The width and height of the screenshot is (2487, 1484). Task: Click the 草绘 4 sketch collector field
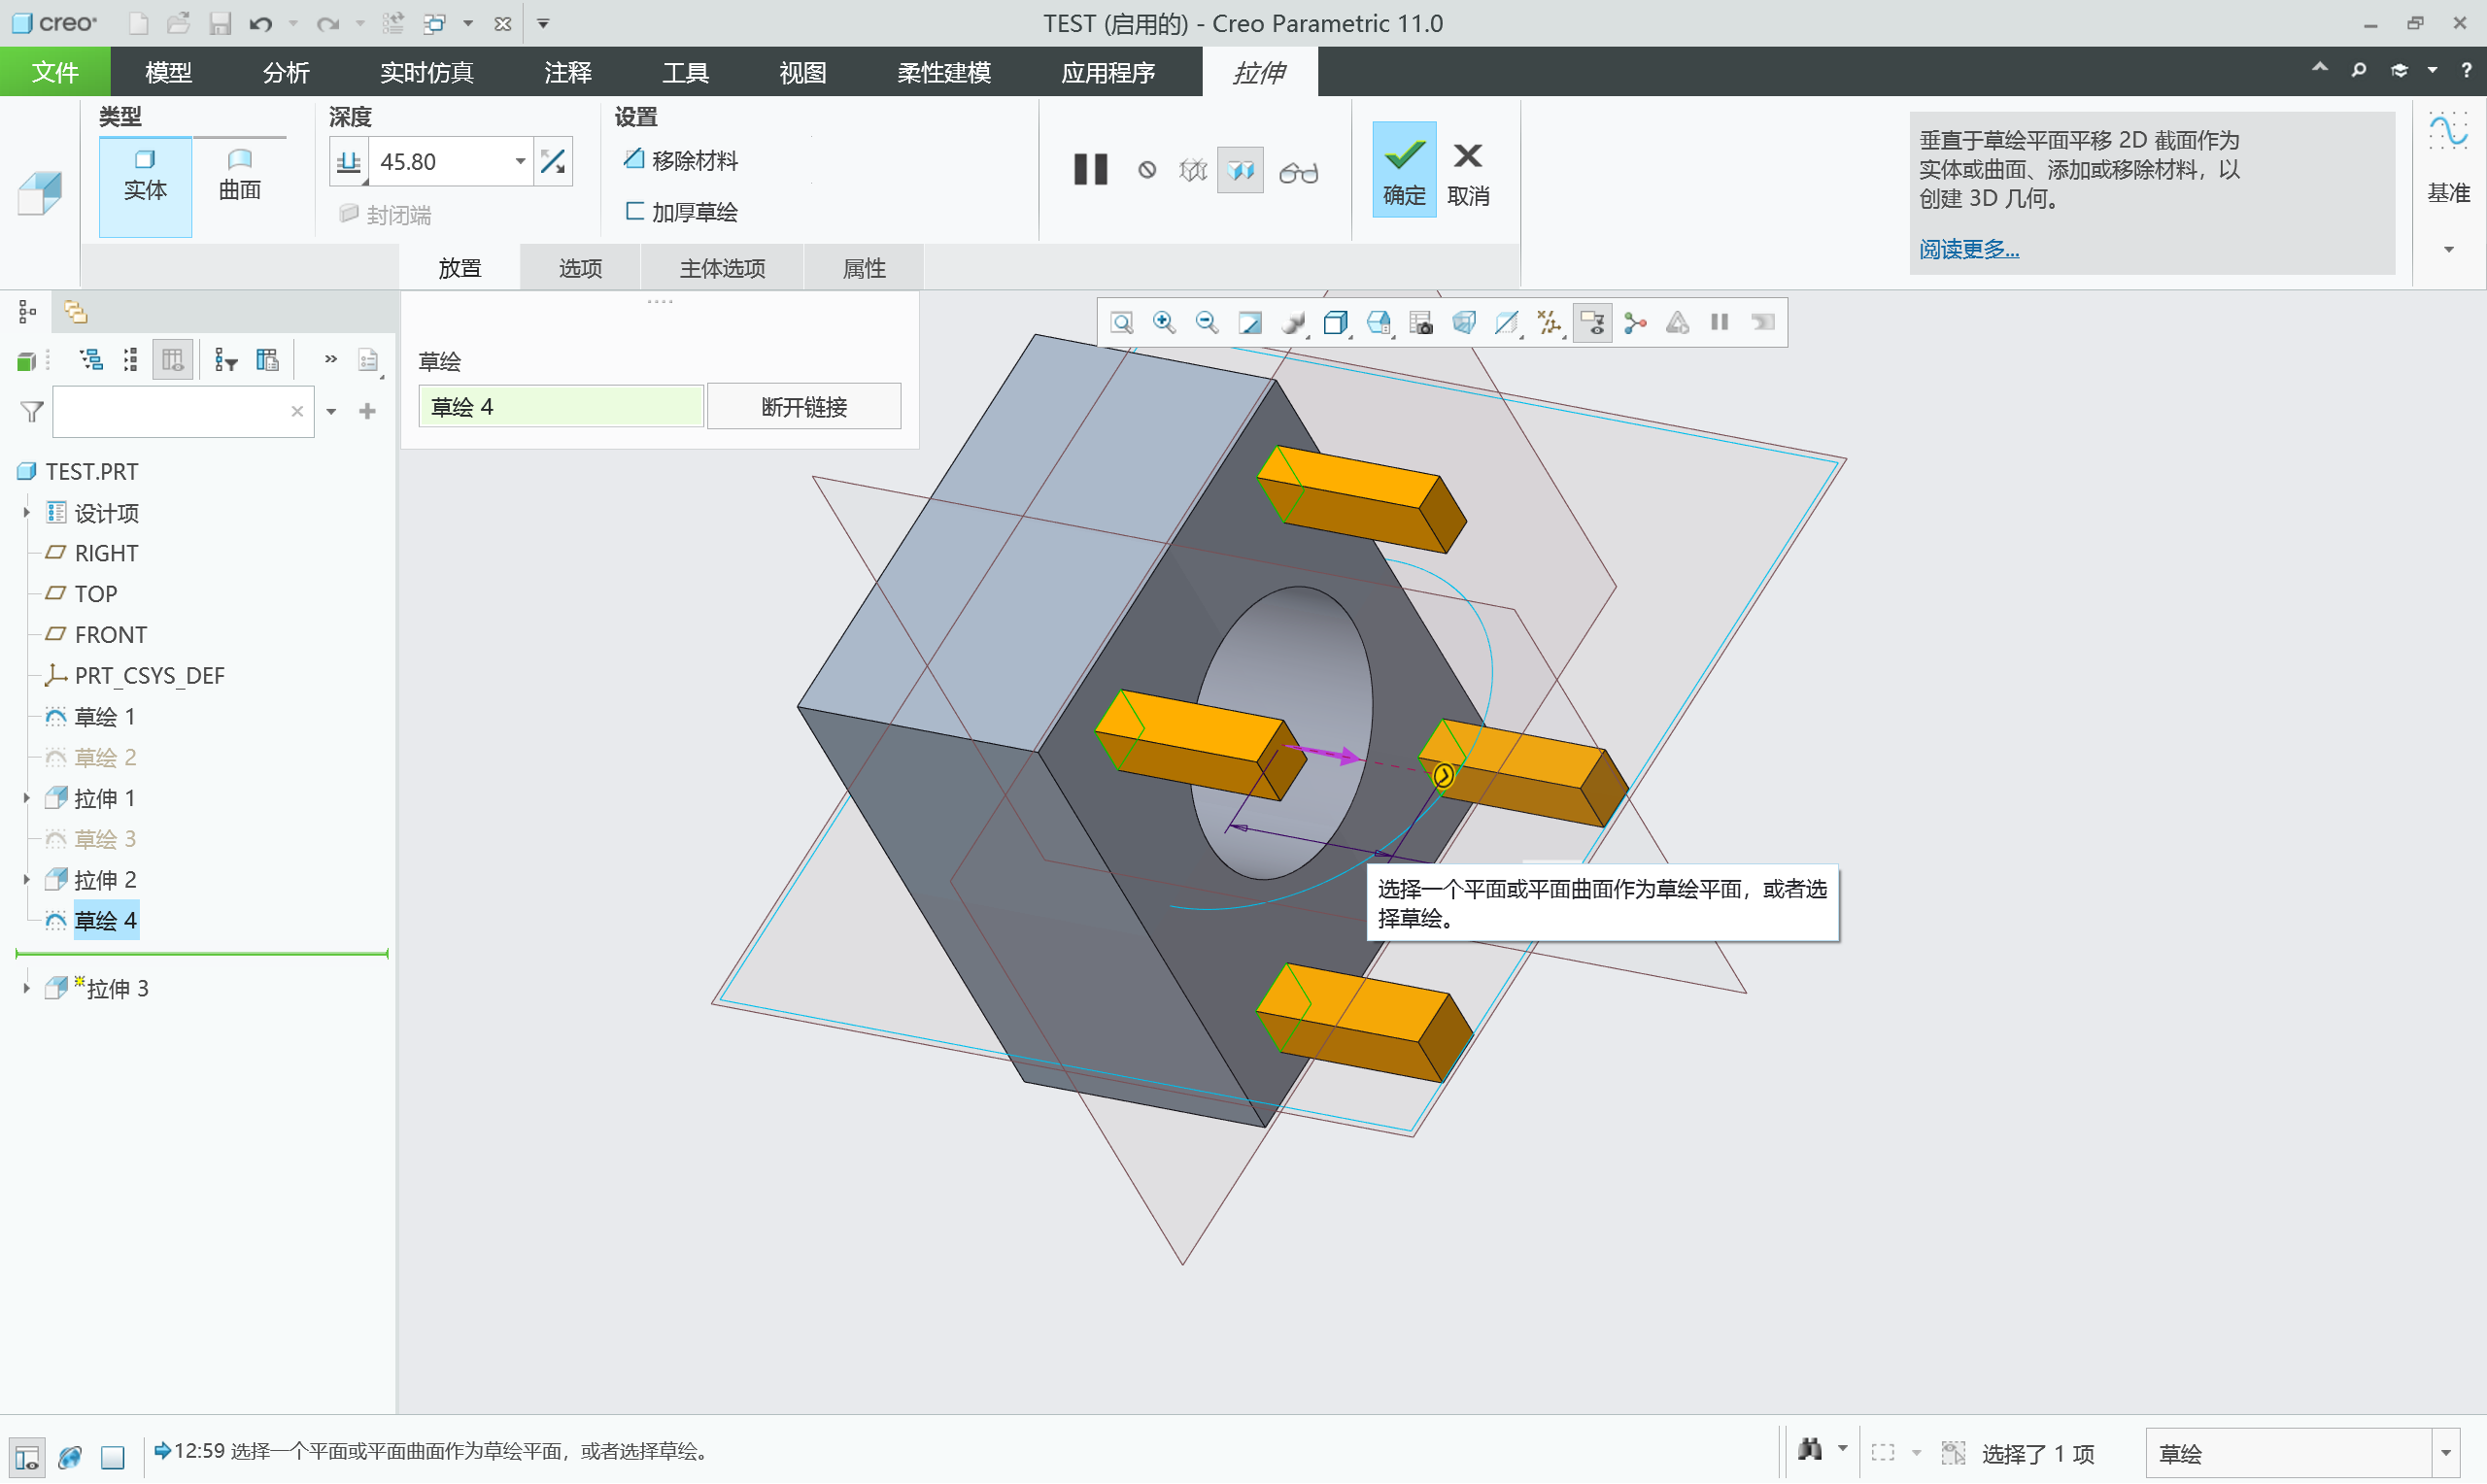tap(560, 407)
